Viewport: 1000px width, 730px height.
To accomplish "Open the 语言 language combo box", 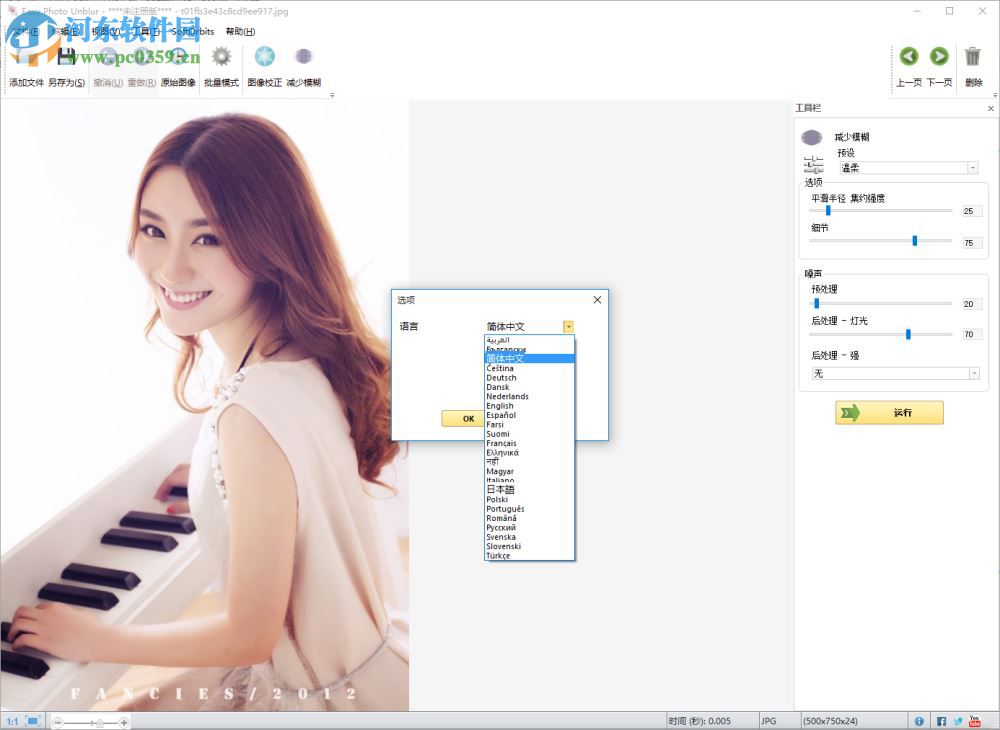I will pos(567,326).
